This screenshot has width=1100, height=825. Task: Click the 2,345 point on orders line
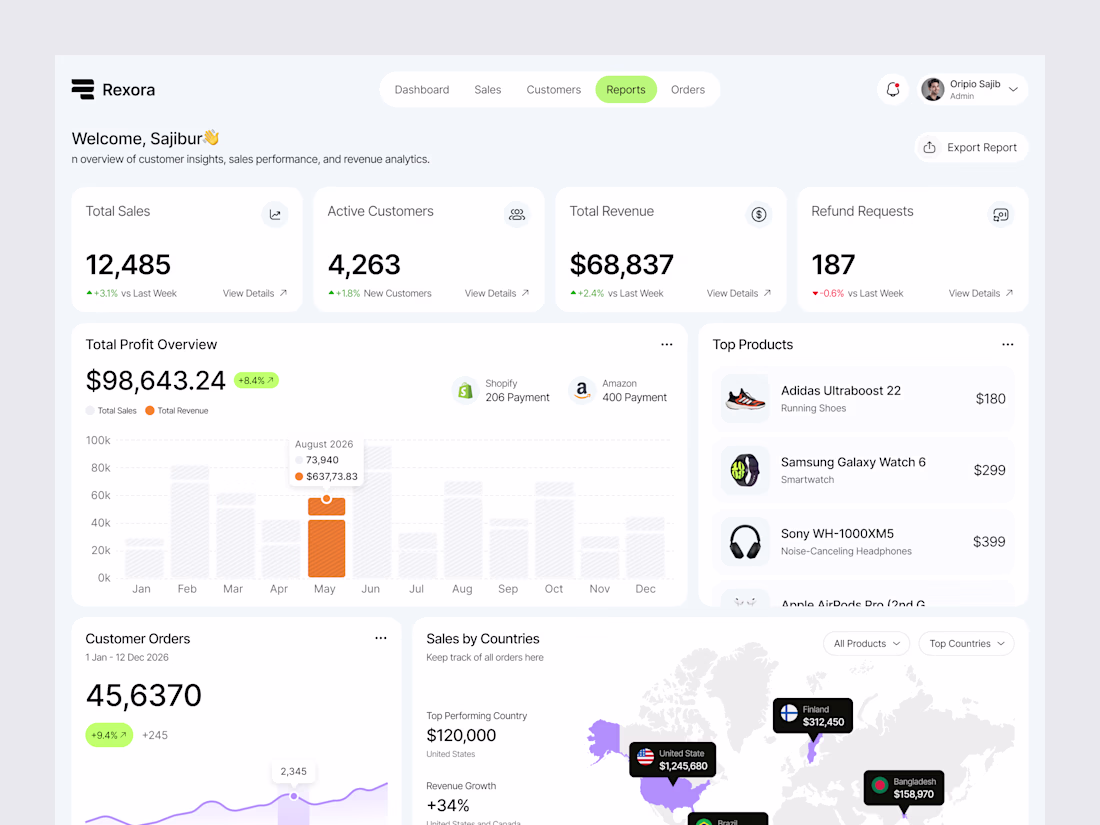(x=294, y=796)
